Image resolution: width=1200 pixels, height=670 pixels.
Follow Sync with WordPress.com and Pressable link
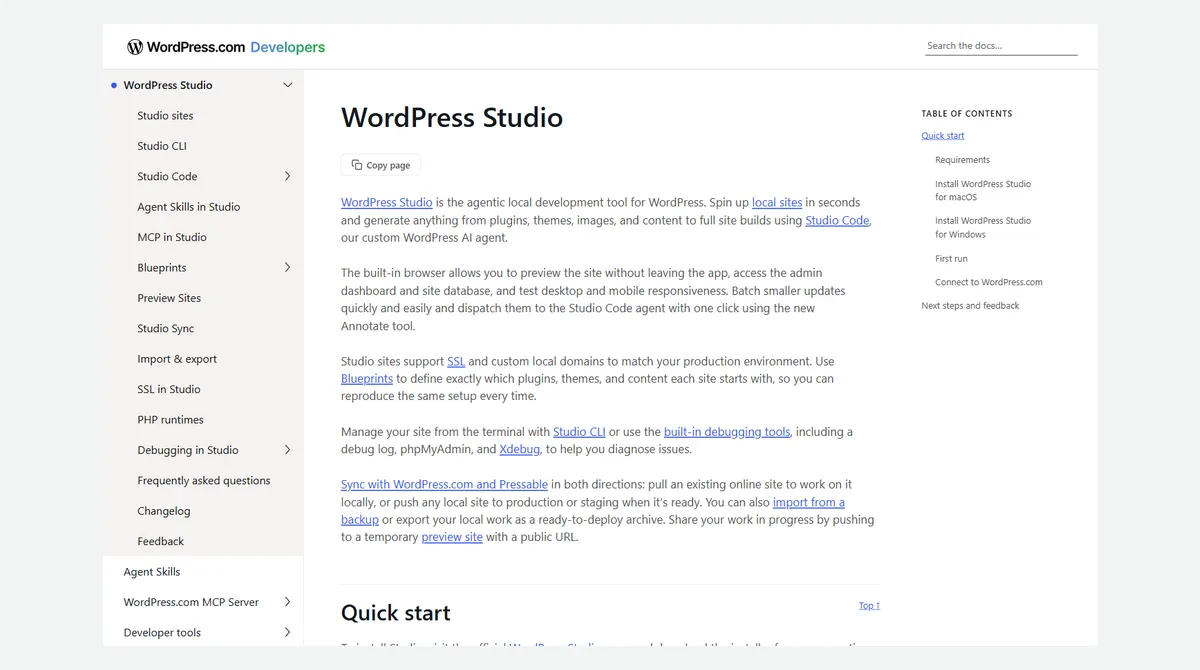[444, 484]
